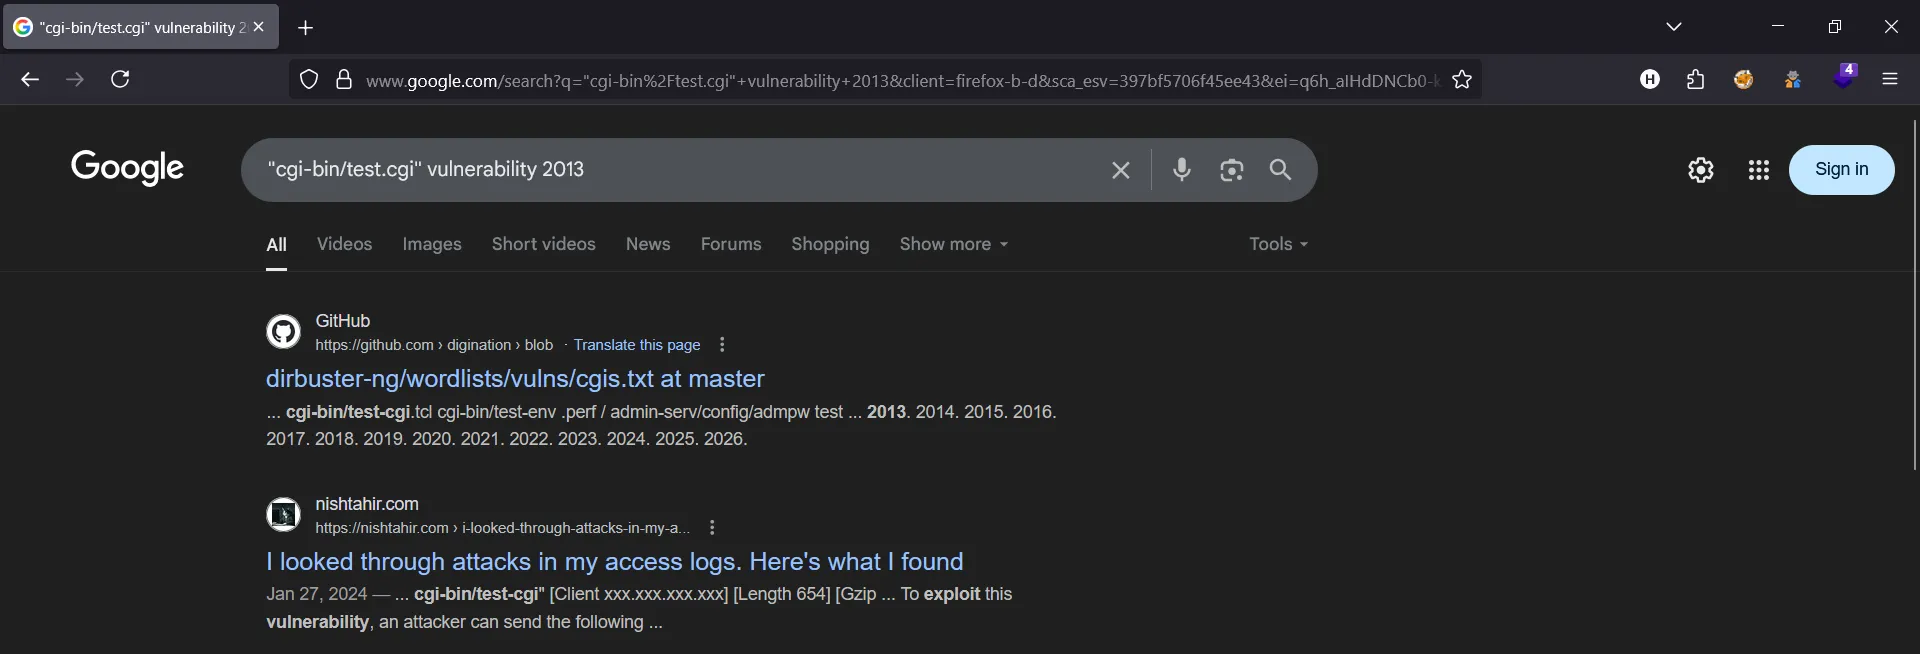Click the magnifying glass search icon
Screen dimensions: 1920x654
(1280, 170)
